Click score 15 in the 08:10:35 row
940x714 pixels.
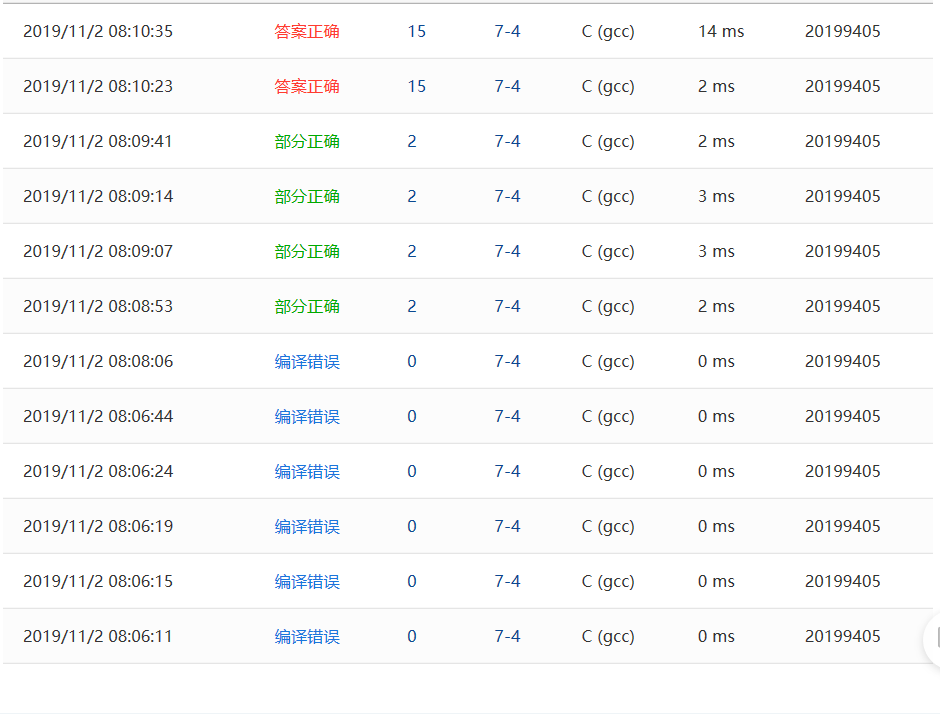[417, 31]
